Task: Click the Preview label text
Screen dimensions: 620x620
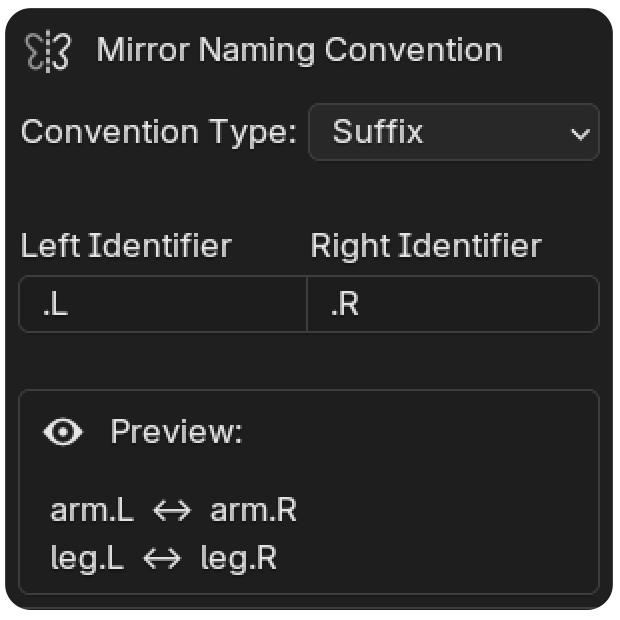Action: (x=176, y=431)
